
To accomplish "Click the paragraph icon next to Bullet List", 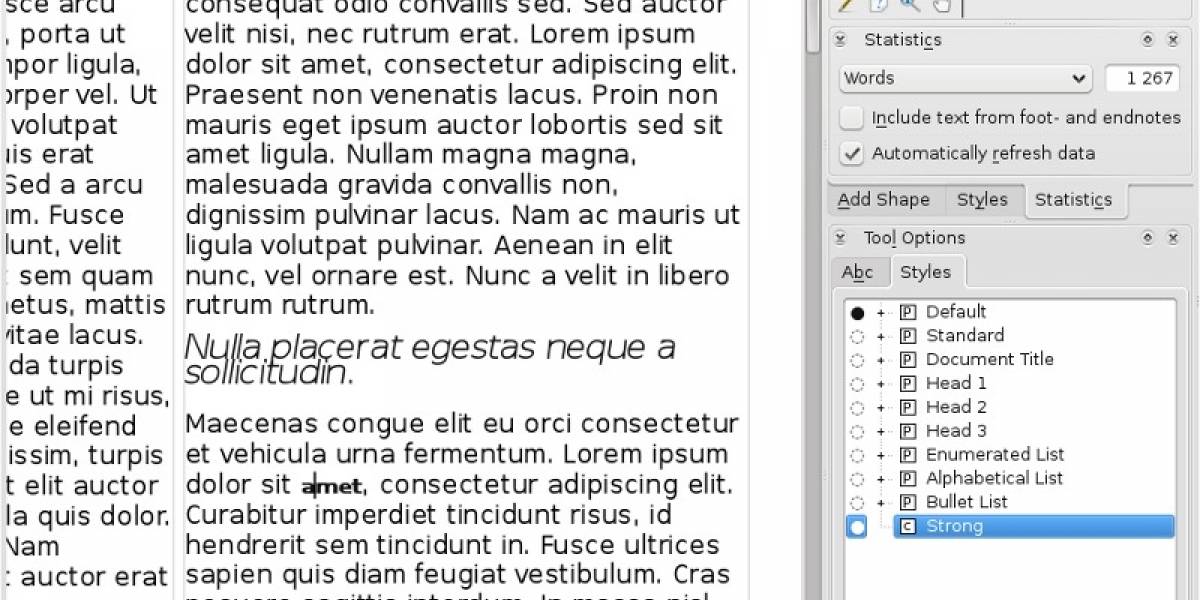I will tap(908, 502).
